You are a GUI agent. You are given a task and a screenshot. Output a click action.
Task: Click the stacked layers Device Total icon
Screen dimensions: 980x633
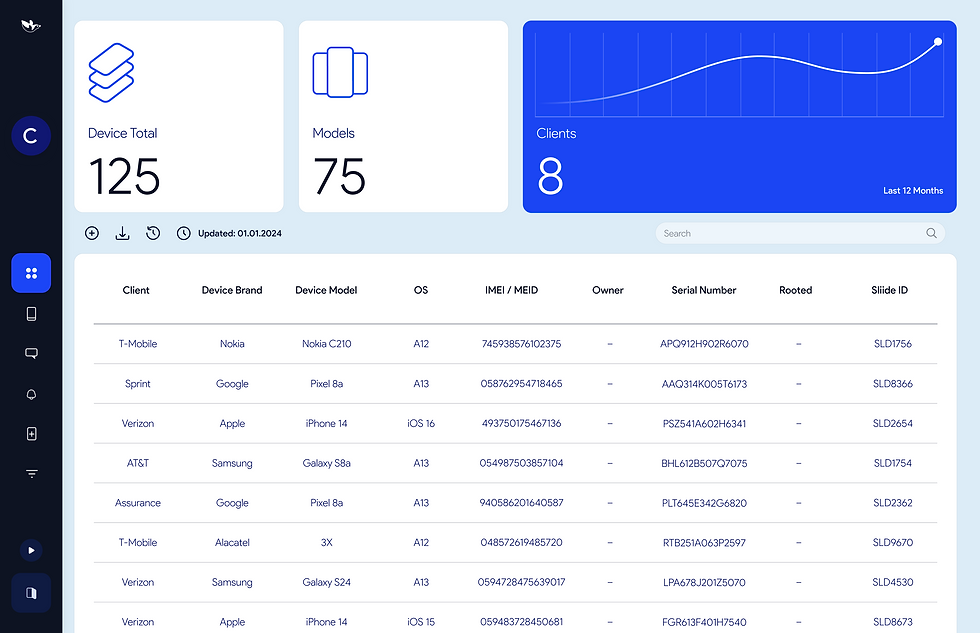tap(111, 72)
